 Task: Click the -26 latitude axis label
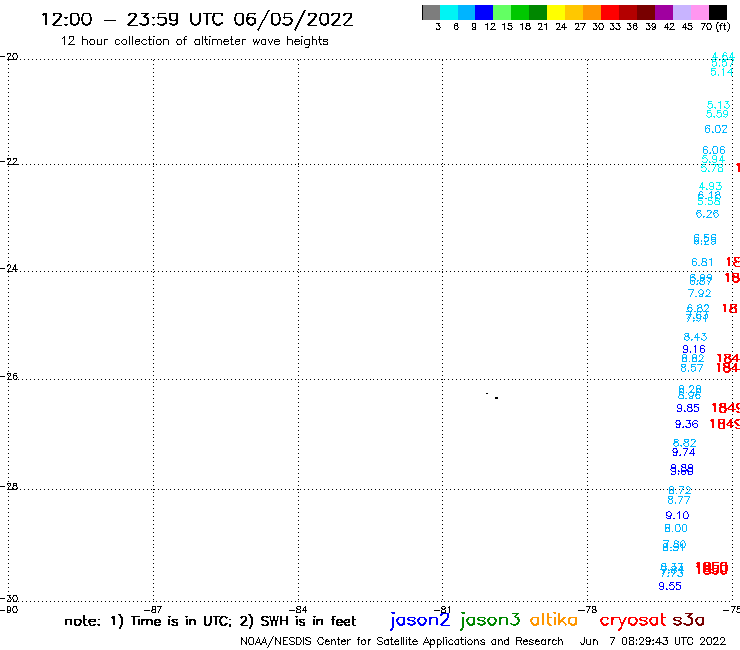tap(9, 376)
